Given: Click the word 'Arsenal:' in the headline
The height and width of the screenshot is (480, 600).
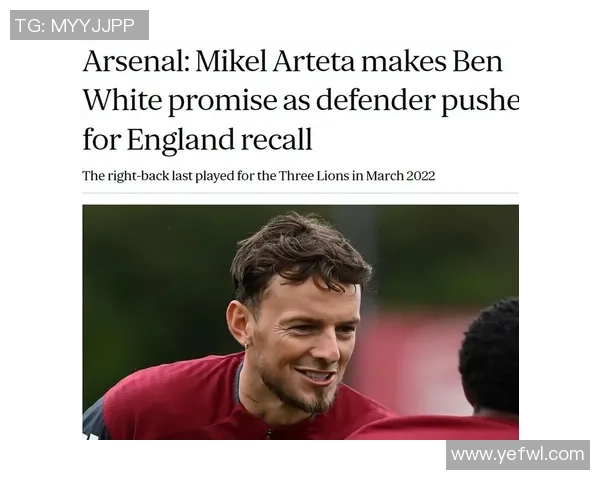Looking at the screenshot, I should [133, 62].
